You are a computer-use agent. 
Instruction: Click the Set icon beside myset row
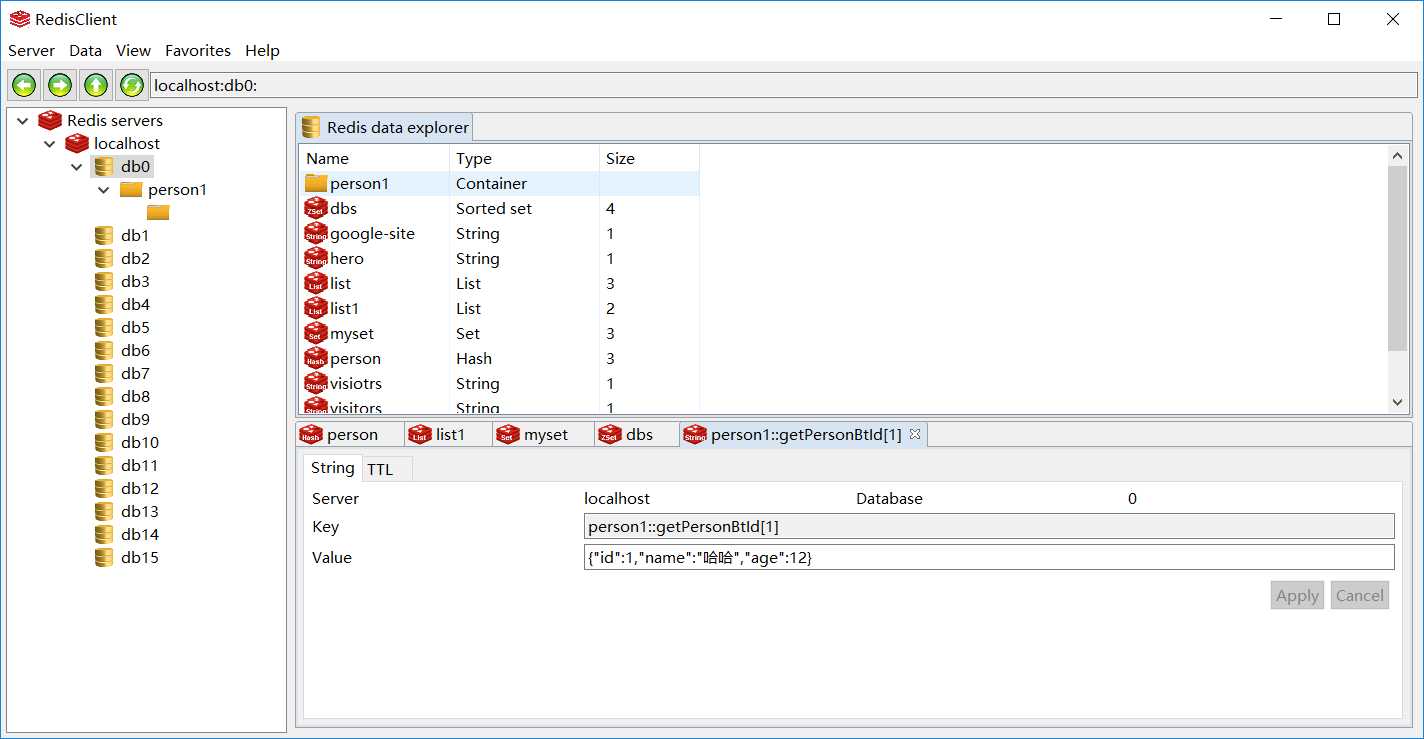click(316, 333)
